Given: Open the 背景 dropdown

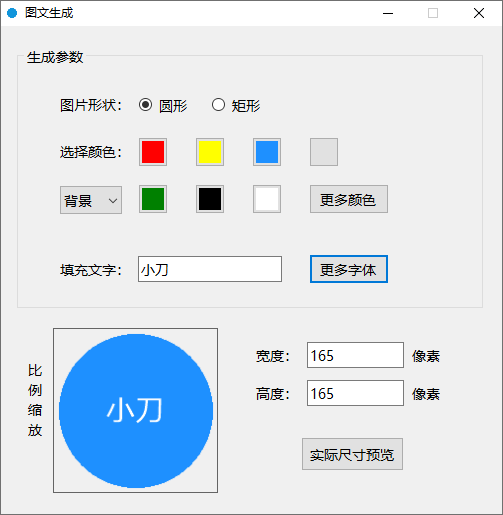Looking at the screenshot, I should coord(91,200).
